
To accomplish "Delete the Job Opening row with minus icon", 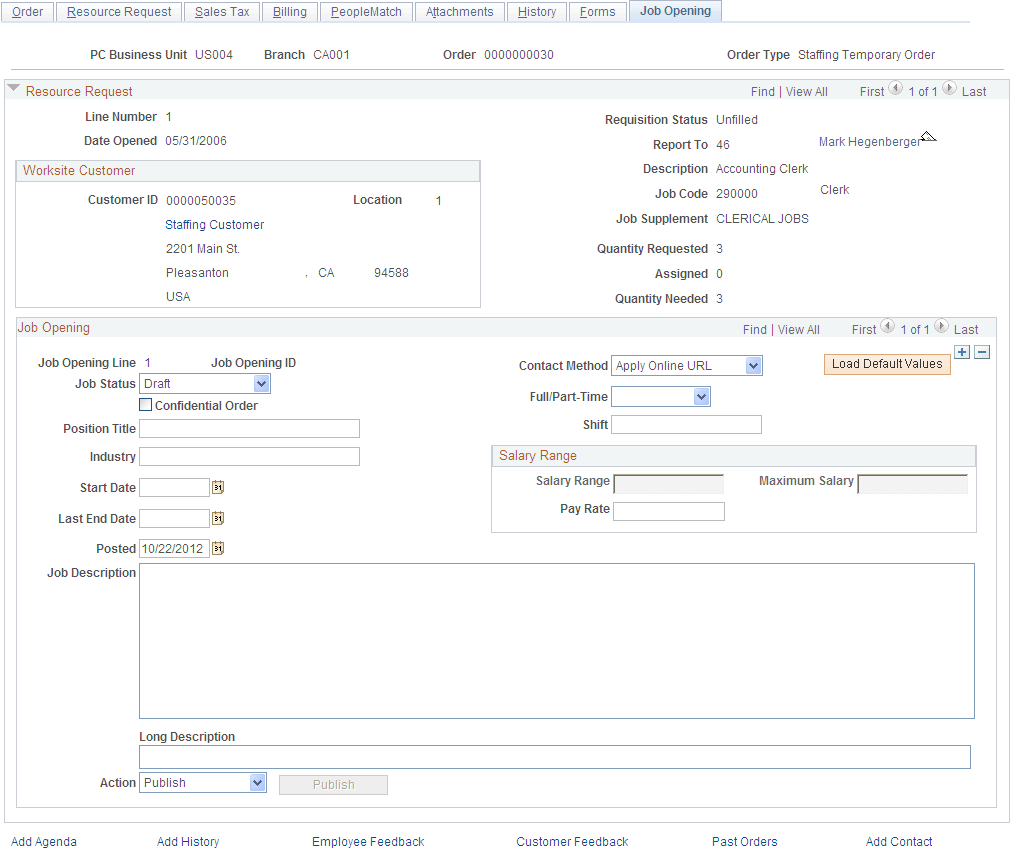I will coord(982,352).
